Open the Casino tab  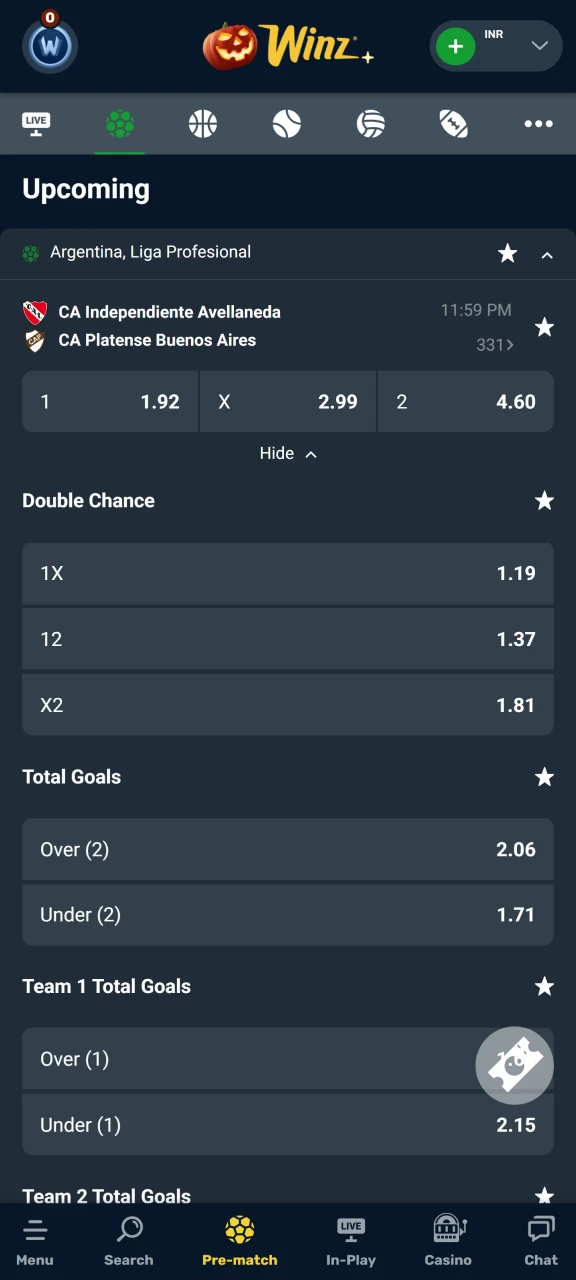(447, 1240)
